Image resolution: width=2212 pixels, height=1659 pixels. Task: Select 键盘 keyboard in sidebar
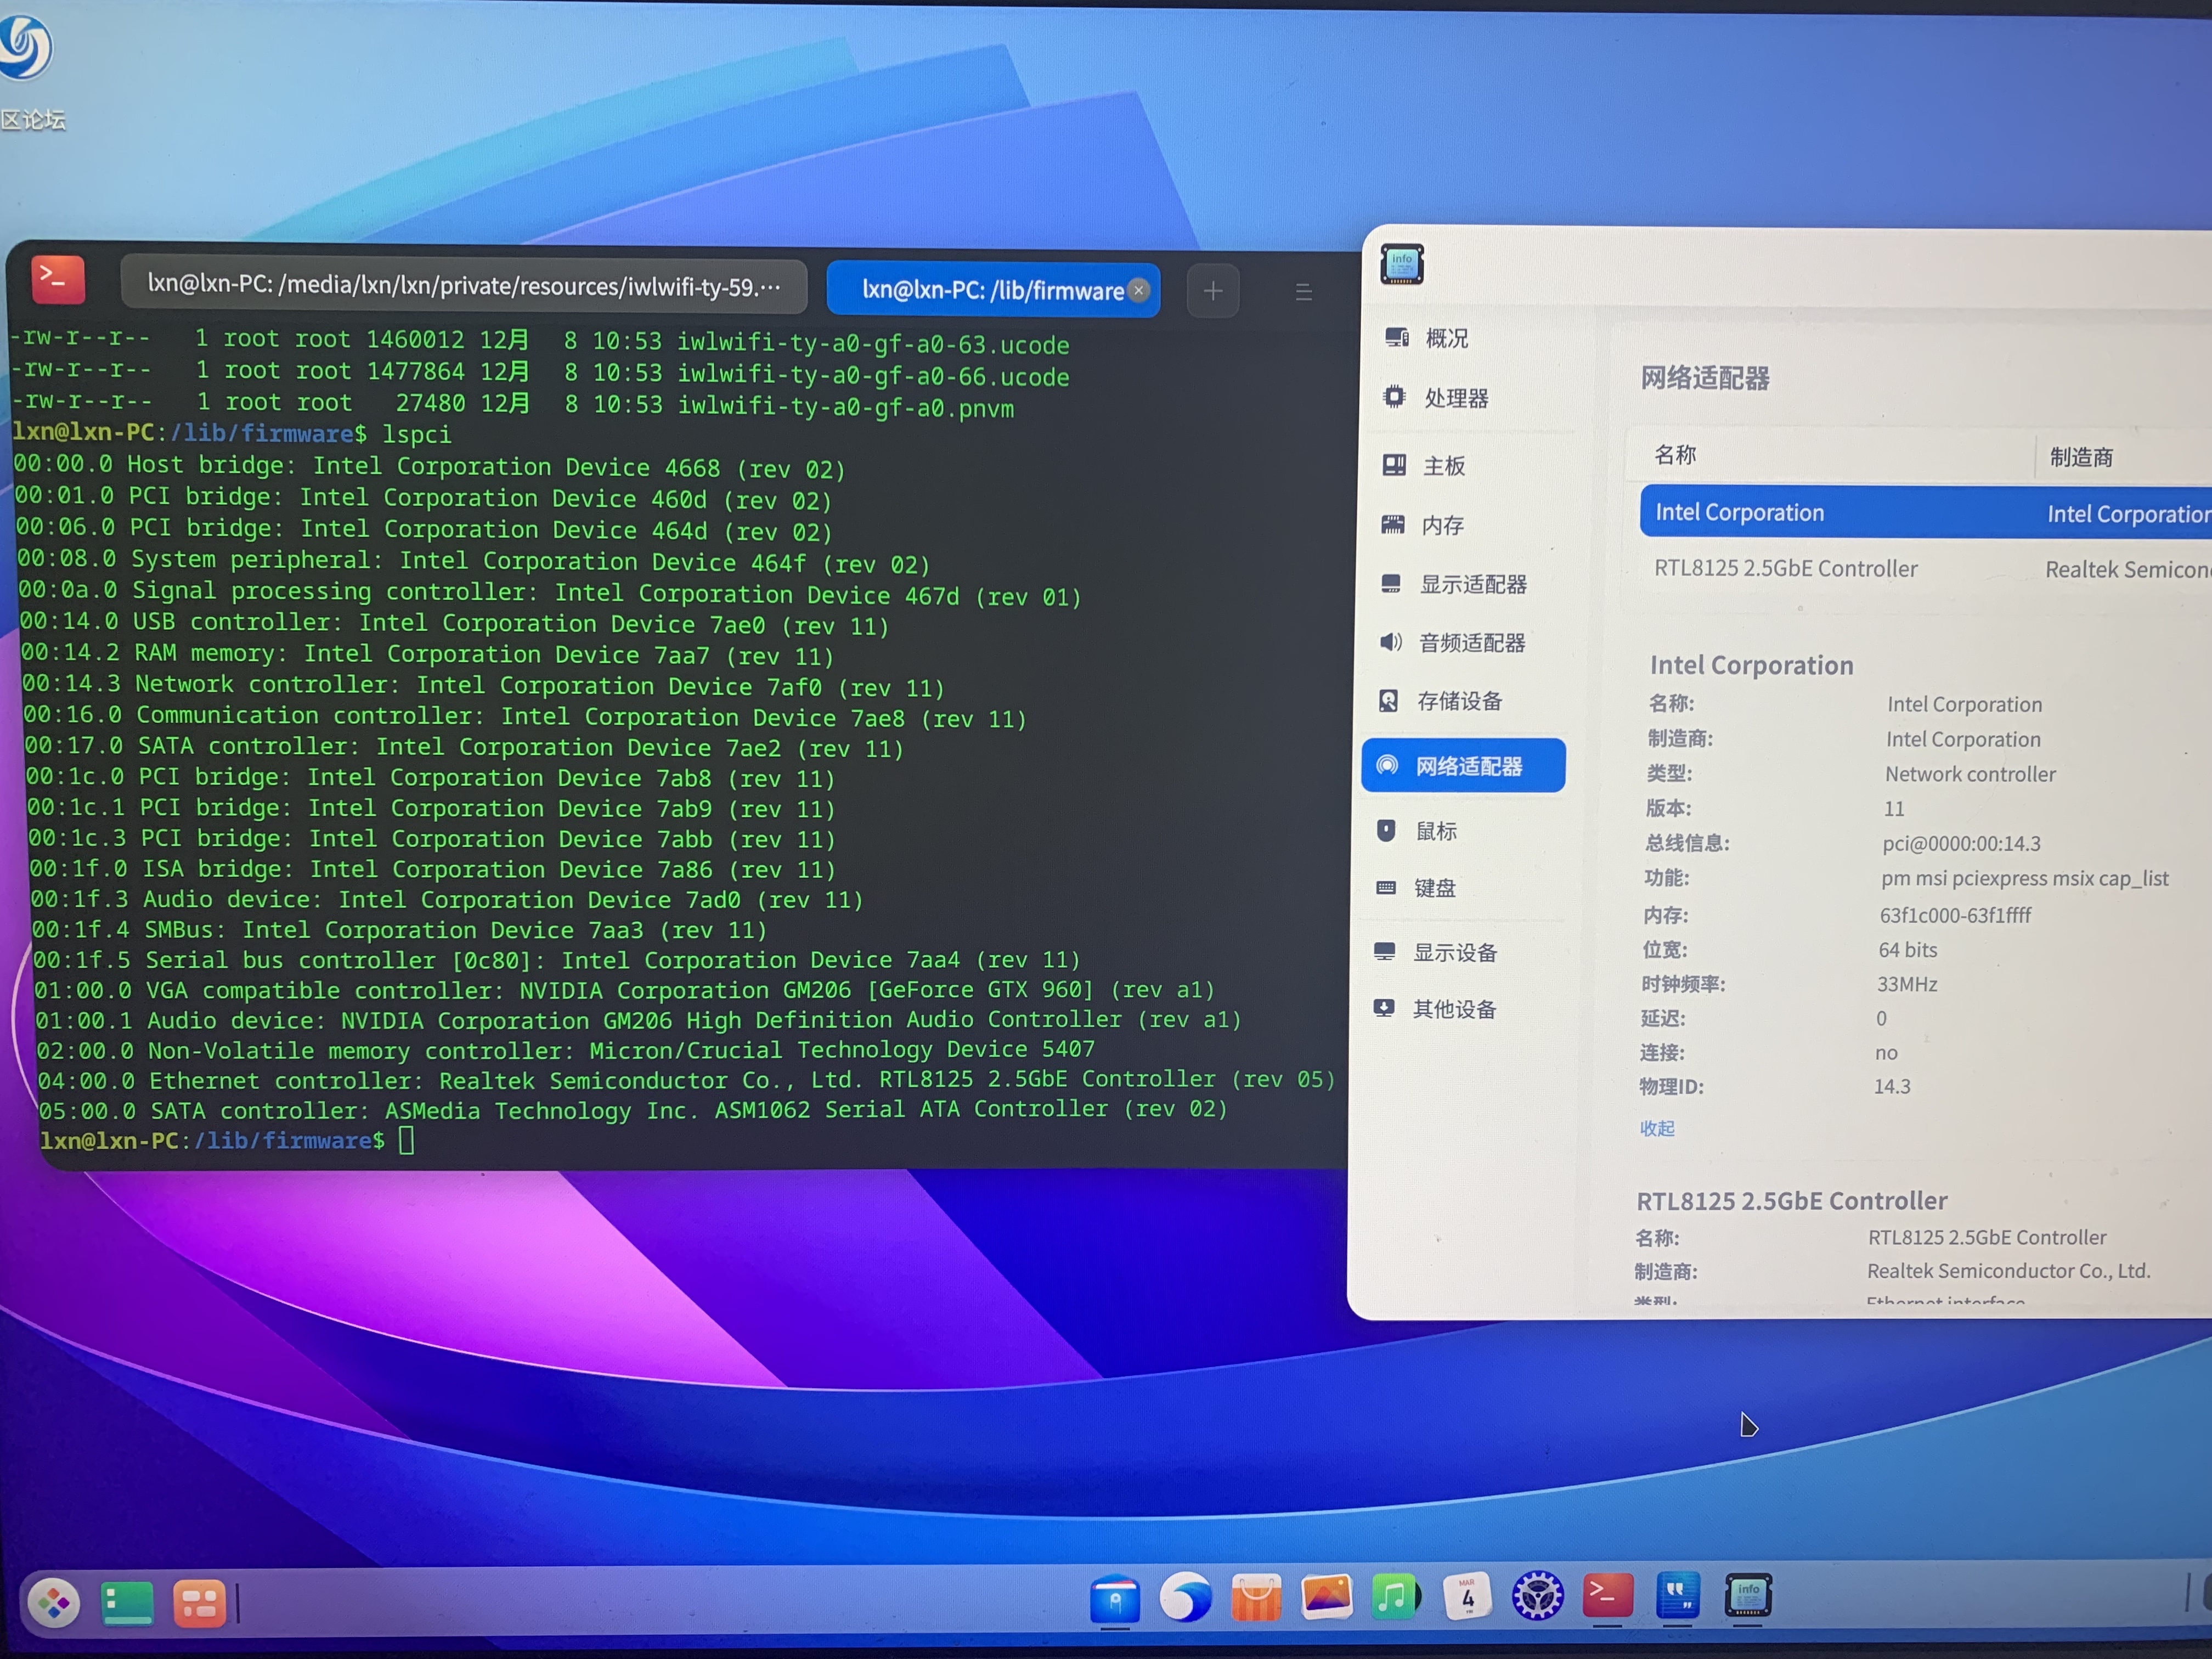point(1434,888)
